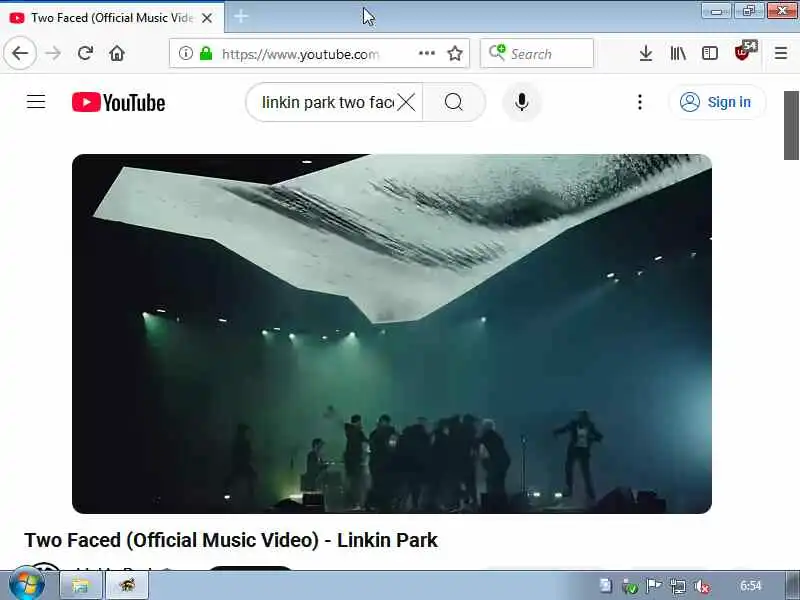
Task: Toggle the sidebar view icon
Action: (710, 53)
